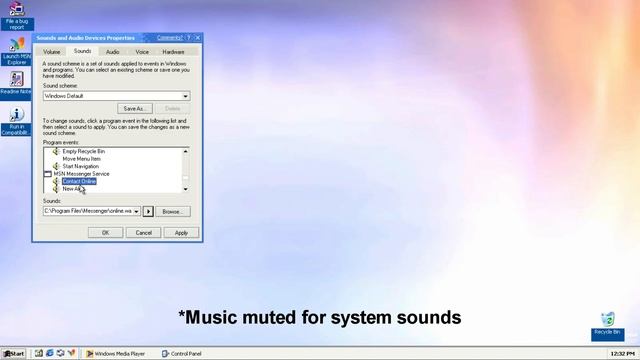This screenshot has height=360, width=640.
Task: Click the context help question mark button
Action: tap(189, 38)
